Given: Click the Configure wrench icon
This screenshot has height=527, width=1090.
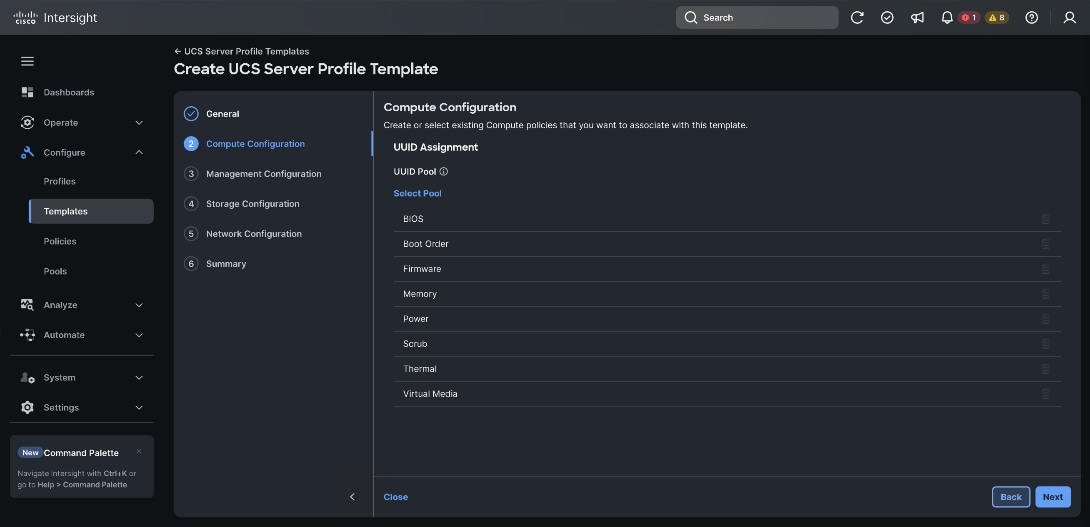Looking at the screenshot, I should [x=27, y=152].
